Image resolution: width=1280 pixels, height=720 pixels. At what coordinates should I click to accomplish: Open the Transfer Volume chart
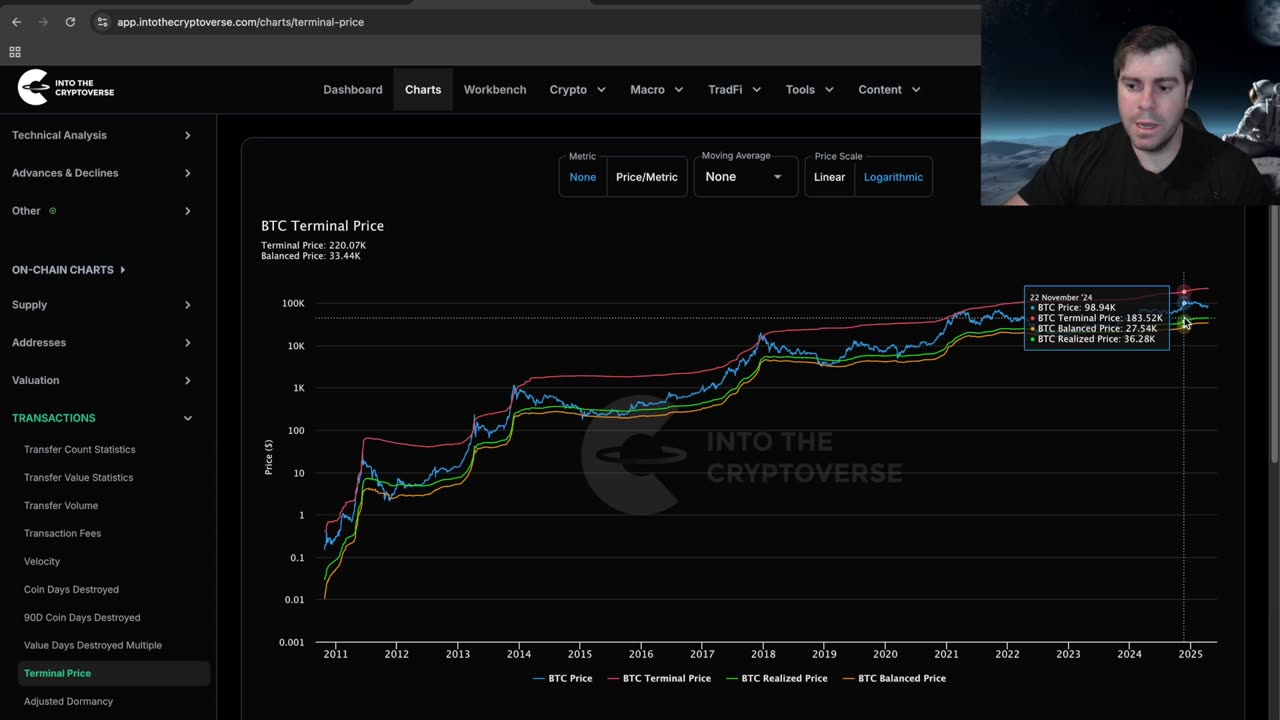tap(61, 506)
